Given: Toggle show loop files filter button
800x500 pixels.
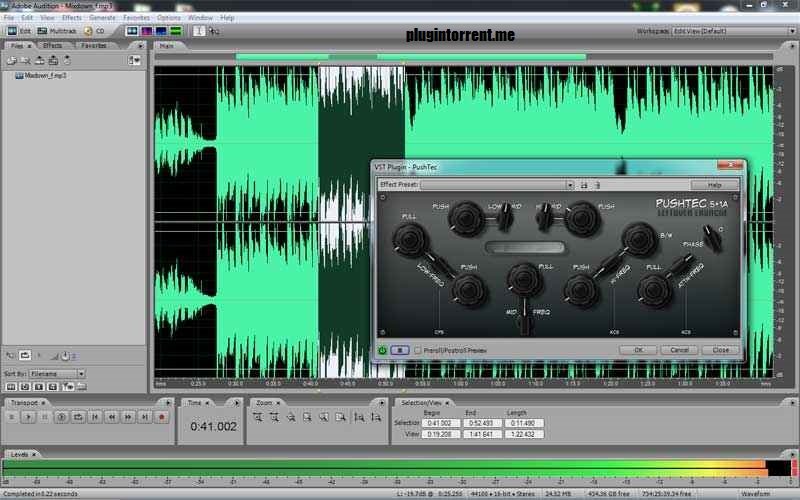Looking at the screenshot, I should [24, 387].
